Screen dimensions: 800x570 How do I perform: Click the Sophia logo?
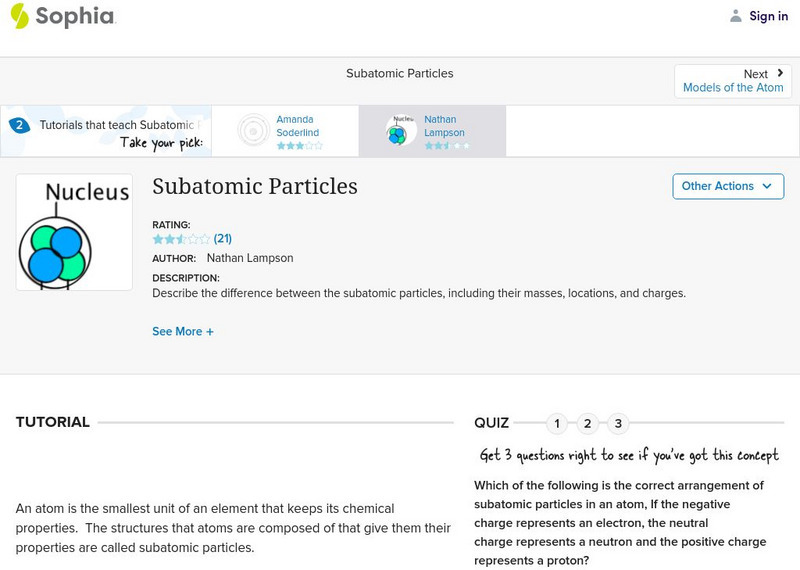[62, 16]
